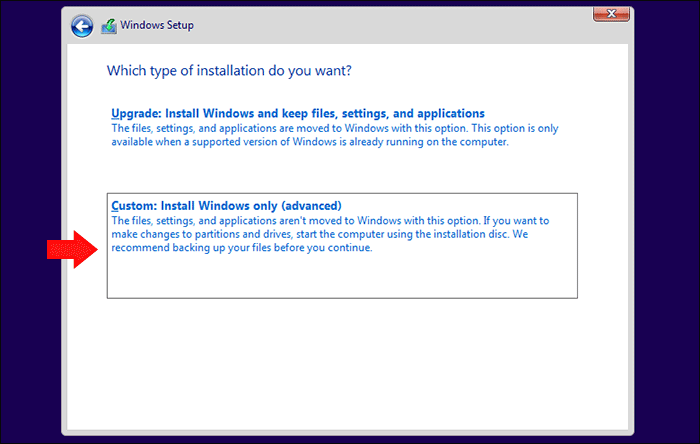Go back with the blue arrow button
Screen dimensions: 700x444
82,26
